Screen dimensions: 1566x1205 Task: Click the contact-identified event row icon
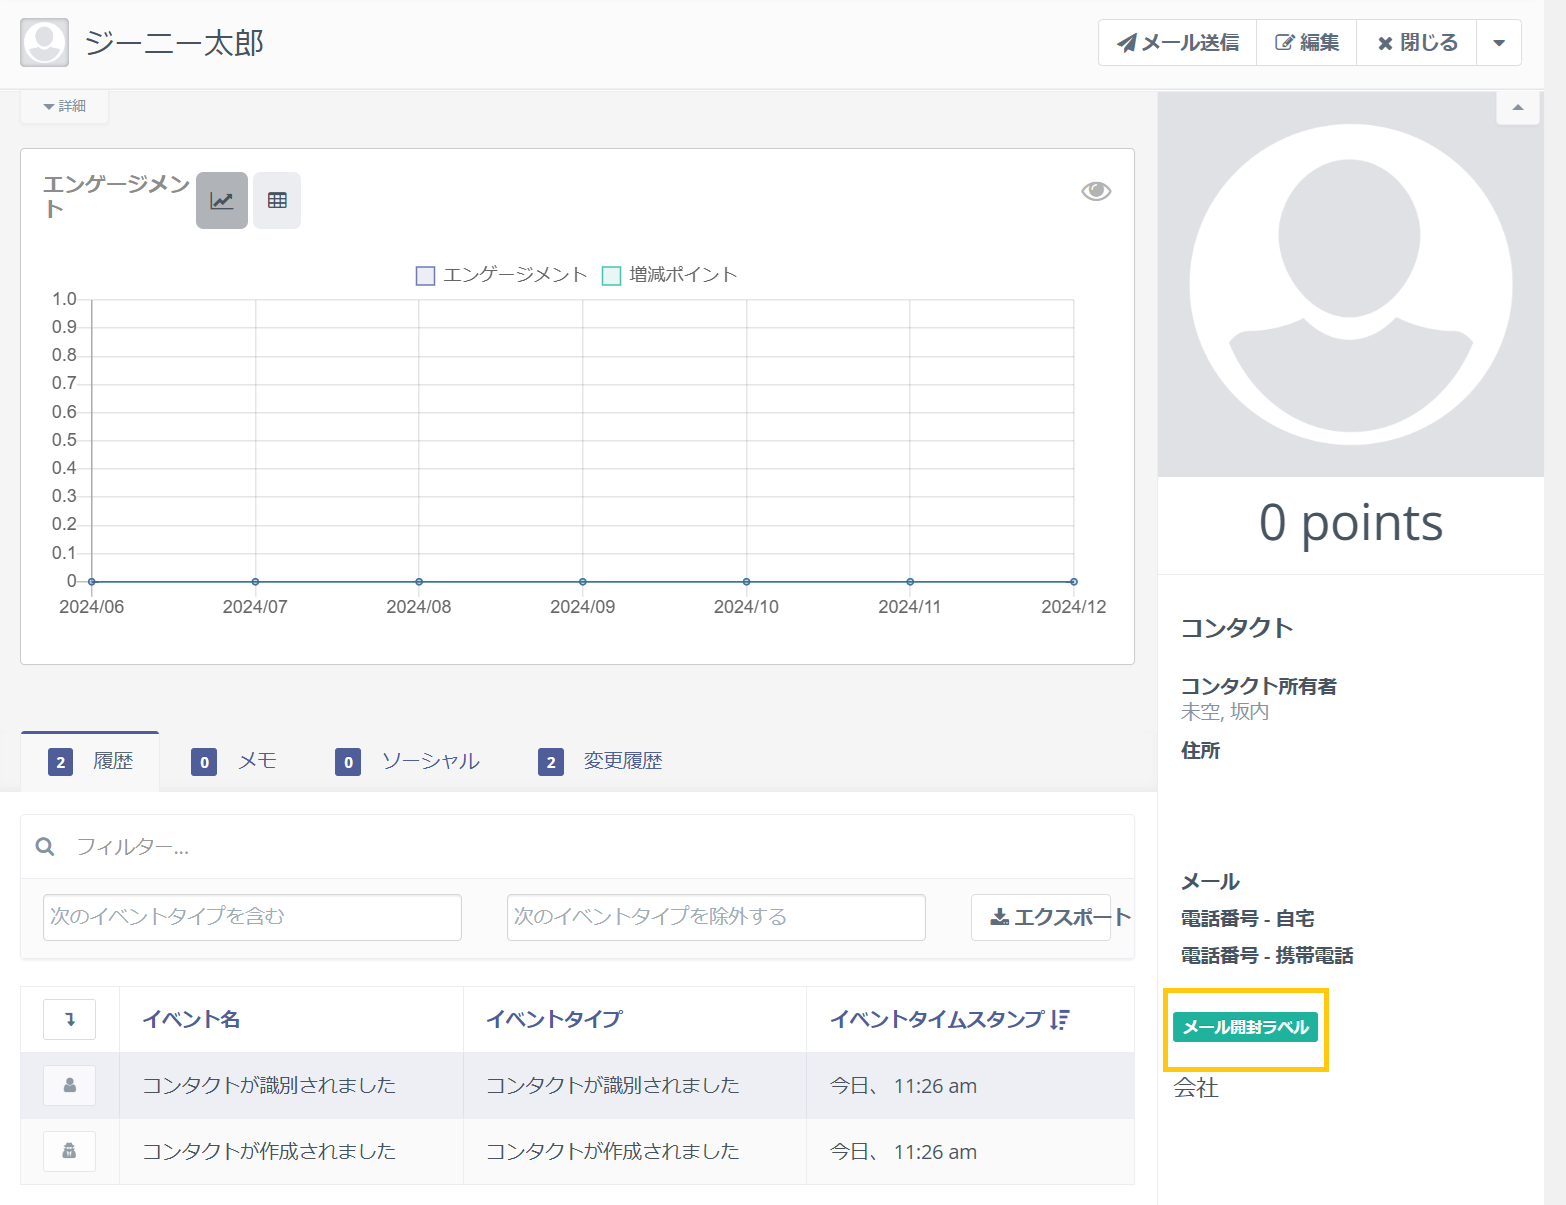coord(69,1085)
